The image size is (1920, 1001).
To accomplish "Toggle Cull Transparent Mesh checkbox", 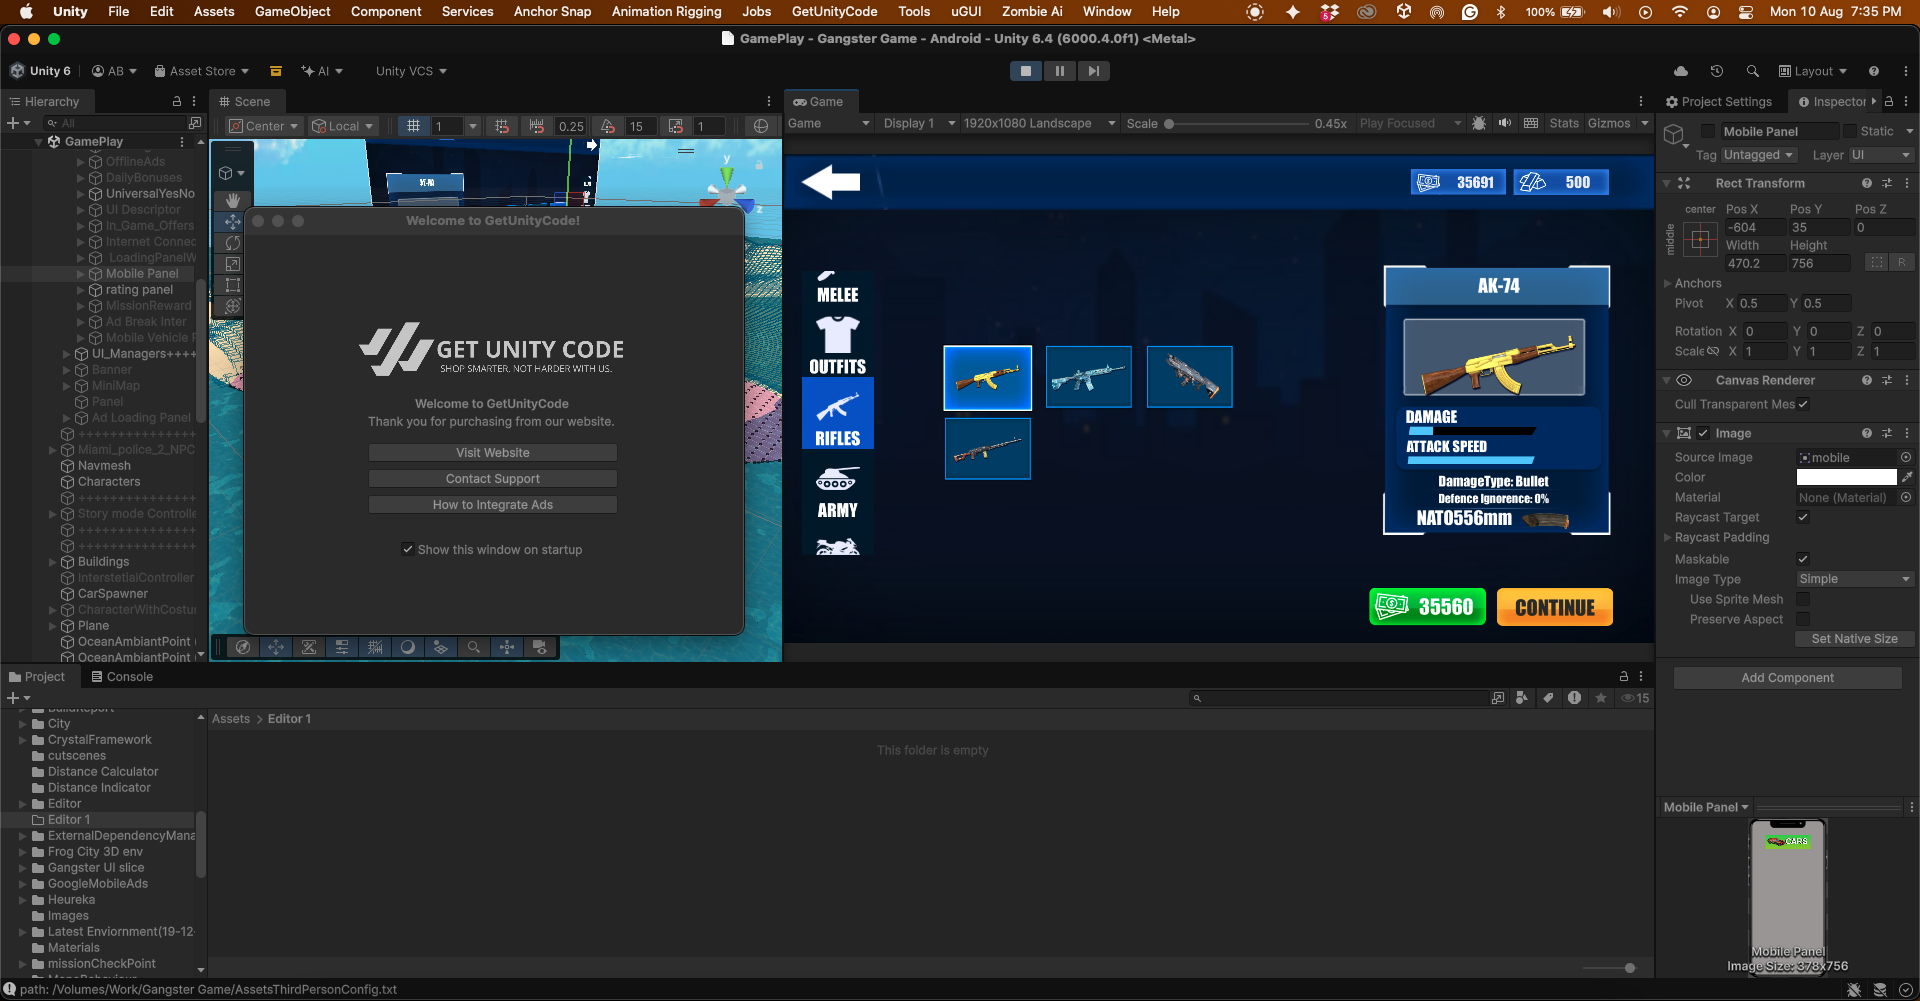I will point(1803,404).
